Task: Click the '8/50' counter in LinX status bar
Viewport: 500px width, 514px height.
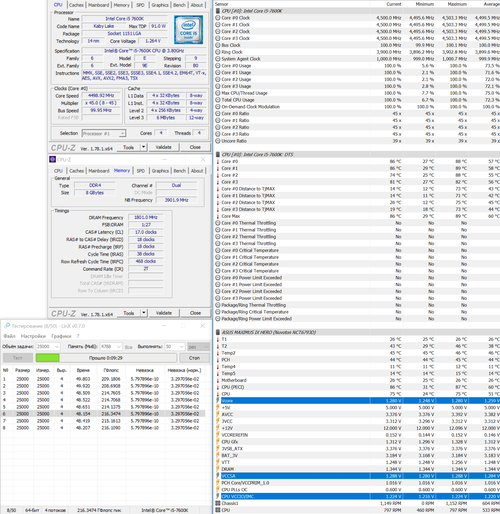Action: click(x=11, y=510)
